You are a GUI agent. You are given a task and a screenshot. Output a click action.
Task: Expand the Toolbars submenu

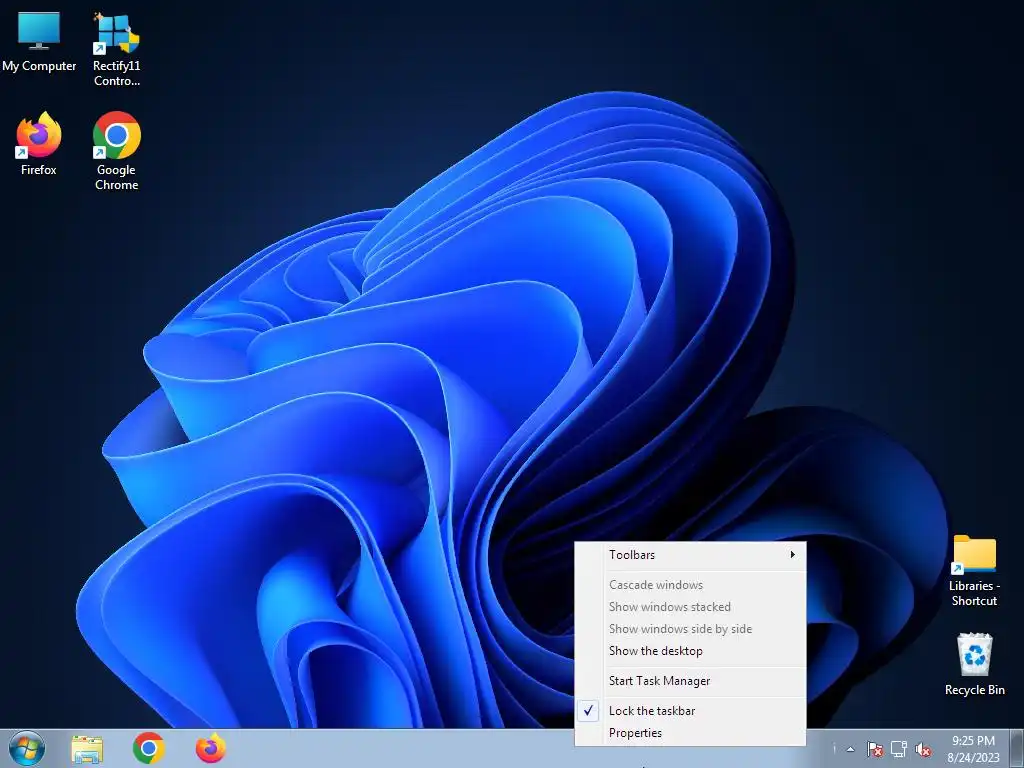(690, 554)
